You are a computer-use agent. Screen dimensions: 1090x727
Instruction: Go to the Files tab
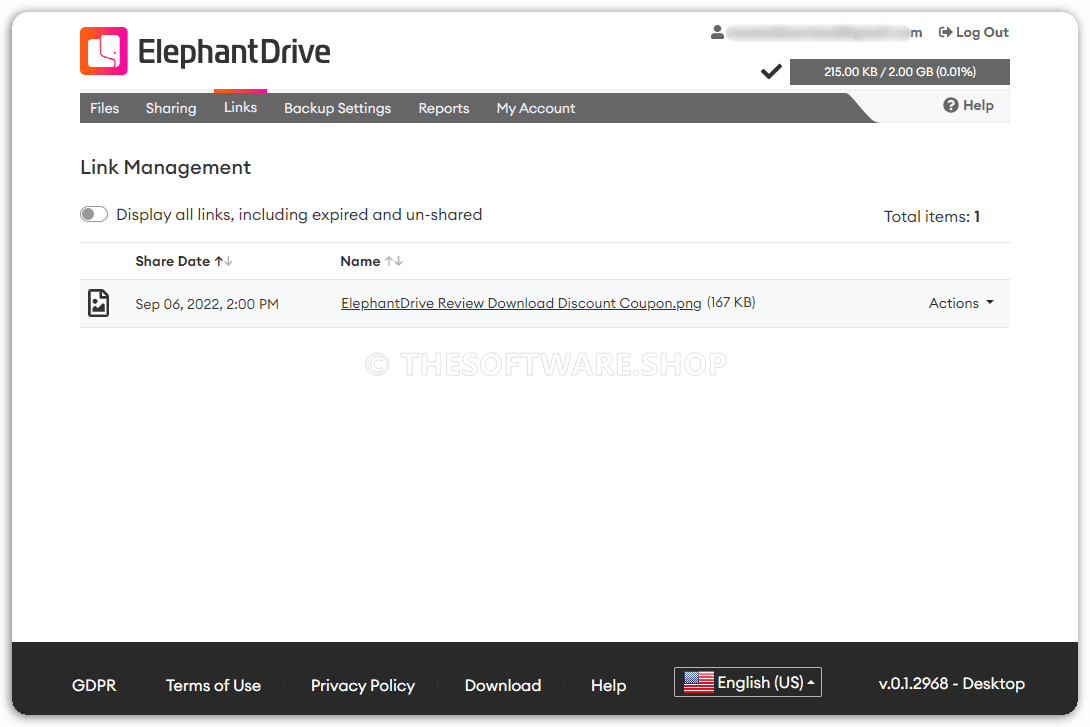(x=104, y=108)
